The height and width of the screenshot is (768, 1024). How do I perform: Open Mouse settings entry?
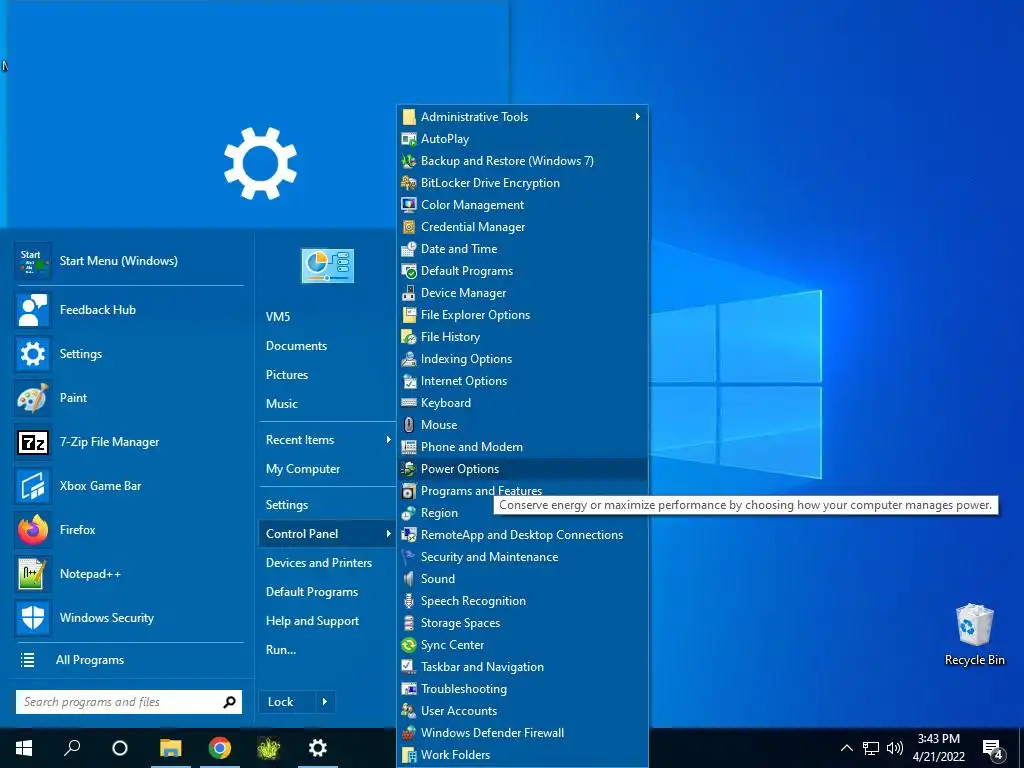[x=522, y=425]
